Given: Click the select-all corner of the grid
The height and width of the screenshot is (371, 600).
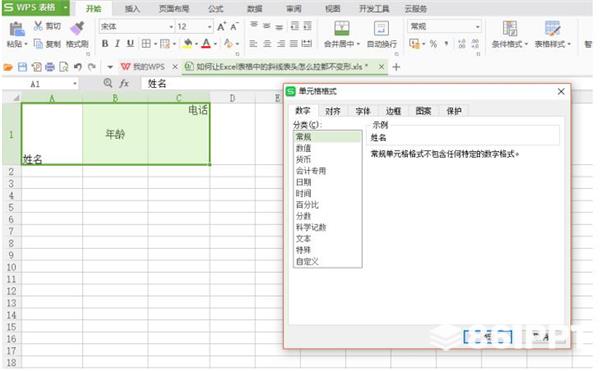Looking at the screenshot, I should [x=11, y=98].
